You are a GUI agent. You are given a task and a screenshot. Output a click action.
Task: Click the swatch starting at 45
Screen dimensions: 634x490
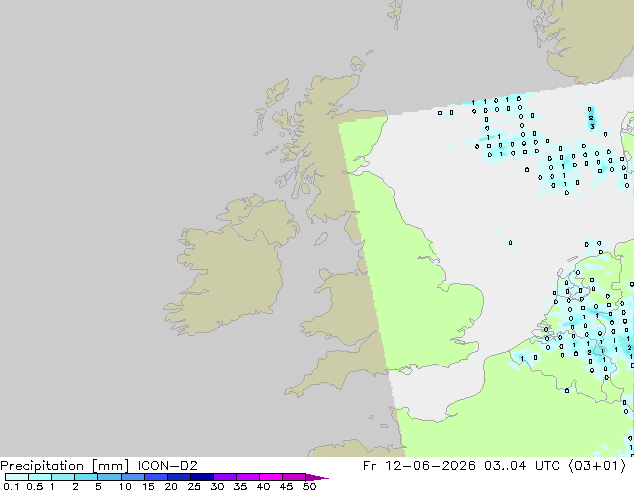click(x=294, y=477)
